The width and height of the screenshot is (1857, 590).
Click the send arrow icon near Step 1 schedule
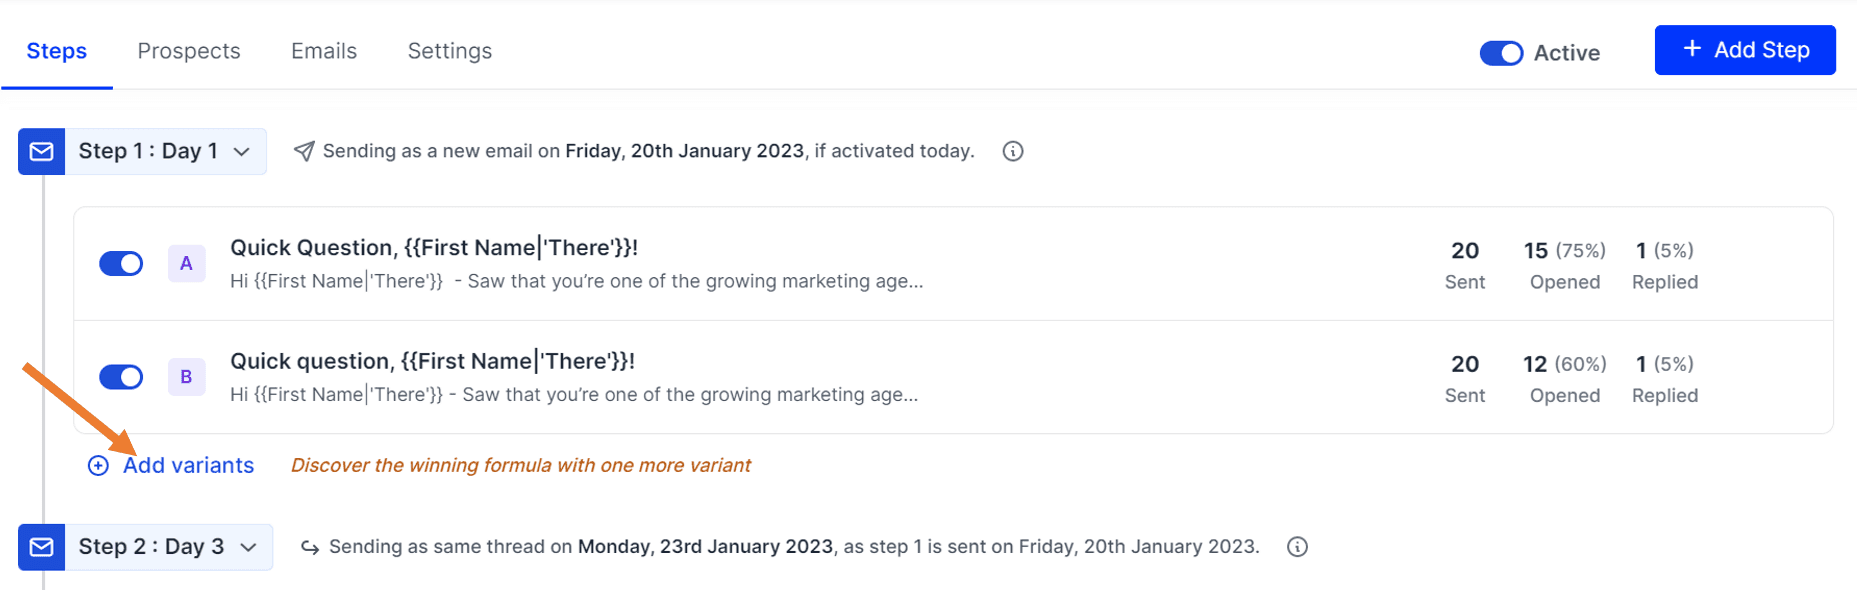pos(303,150)
